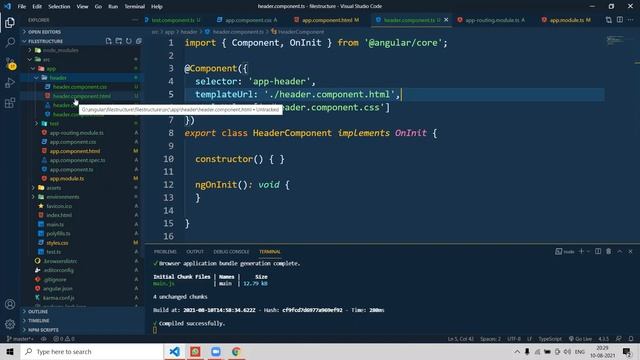Split the editor to the right

tap(620, 20)
